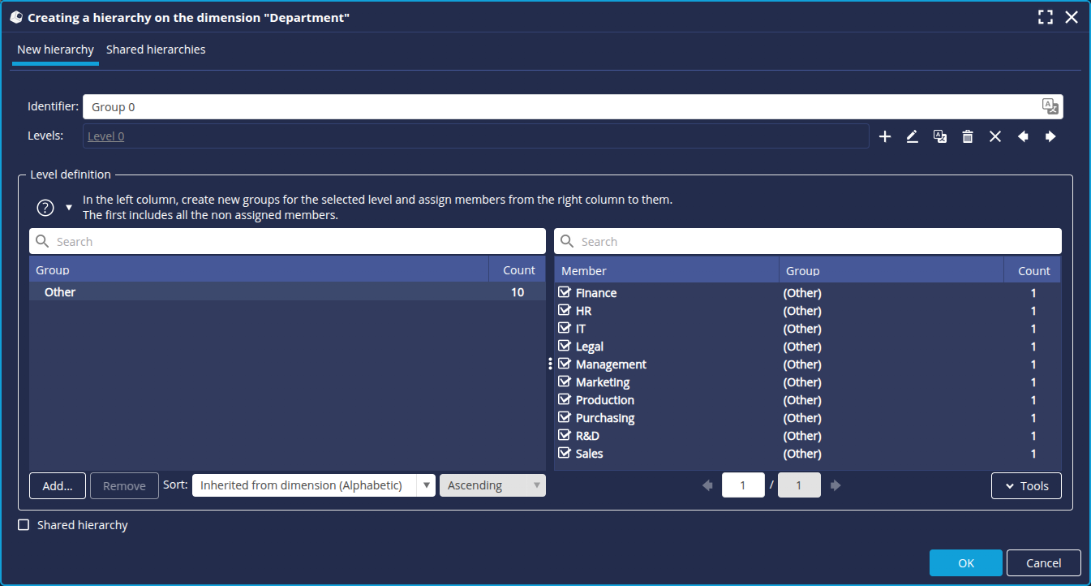Screen dimensions: 1091x586
Task: Move the level left with the arrow icon
Action: click(1023, 137)
